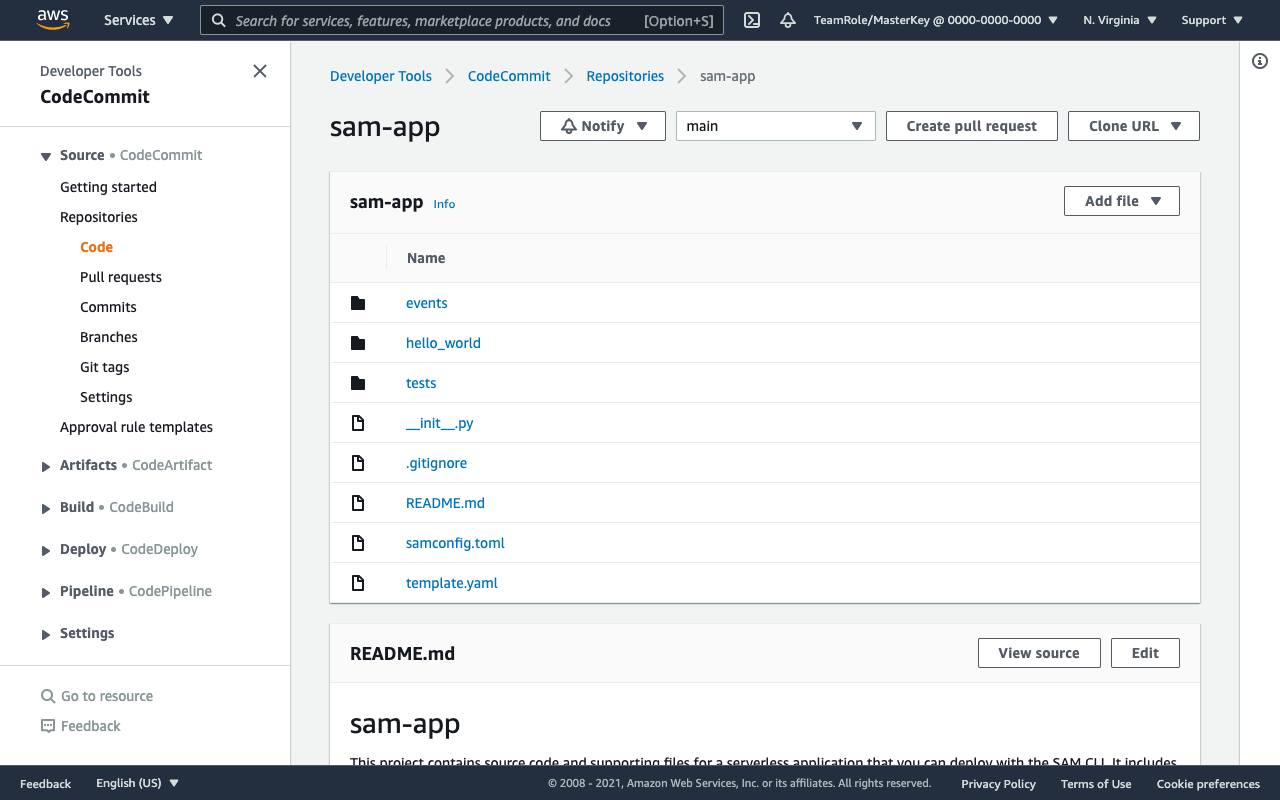Open the info panel icon at right edge
The height and width of the screenshot is (800, 1280).
(x=1260, y=61)
